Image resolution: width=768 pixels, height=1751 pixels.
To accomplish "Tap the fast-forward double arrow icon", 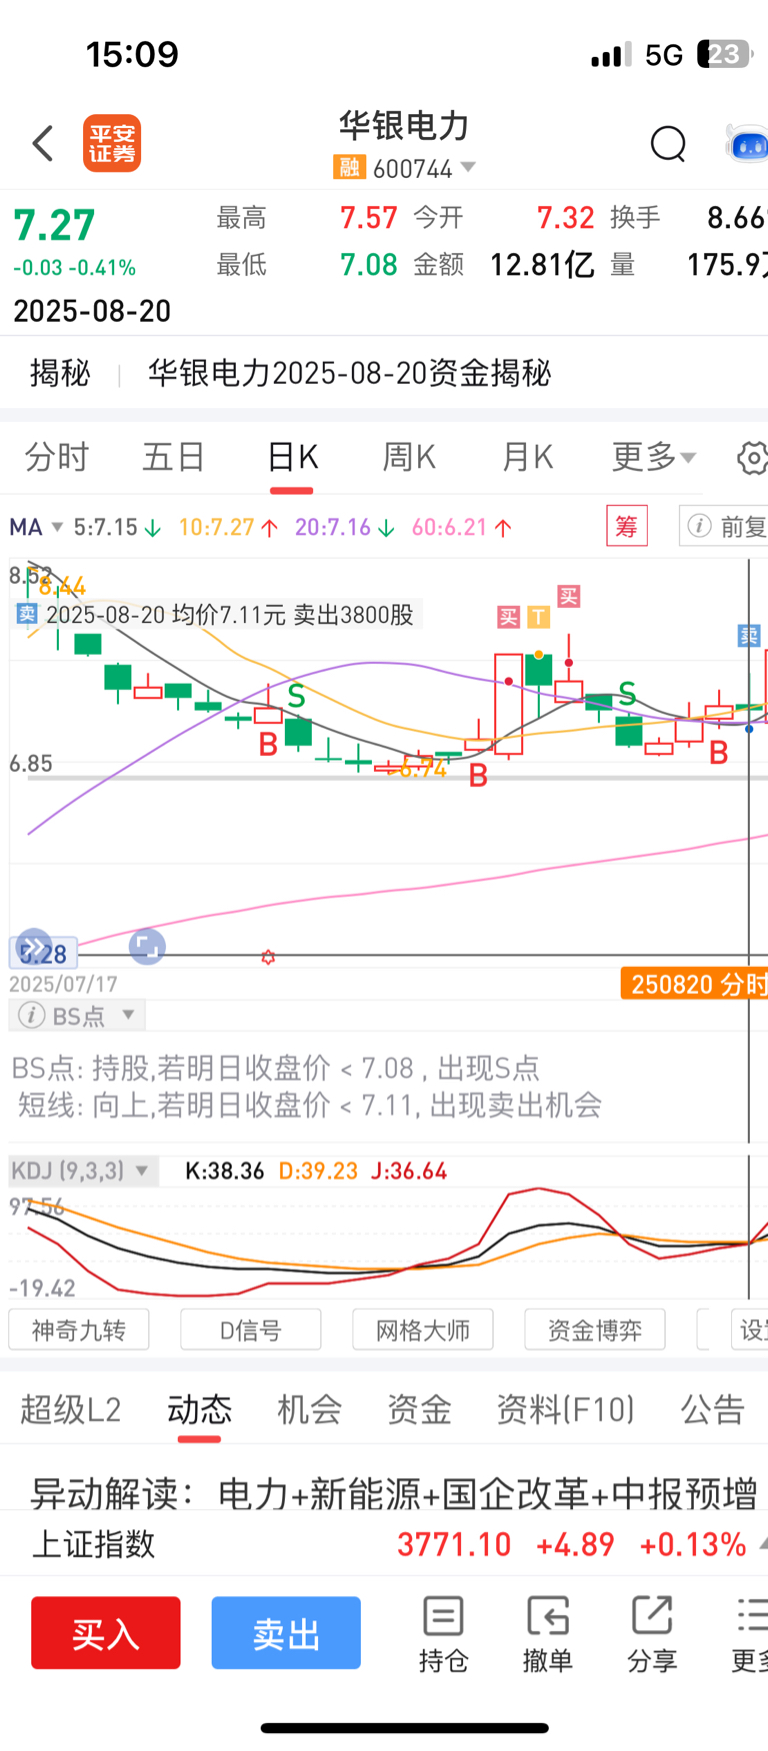I will point(34,946).
